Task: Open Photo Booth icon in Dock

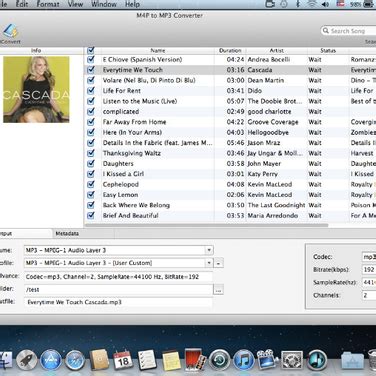Action: [x=195, y=360]
